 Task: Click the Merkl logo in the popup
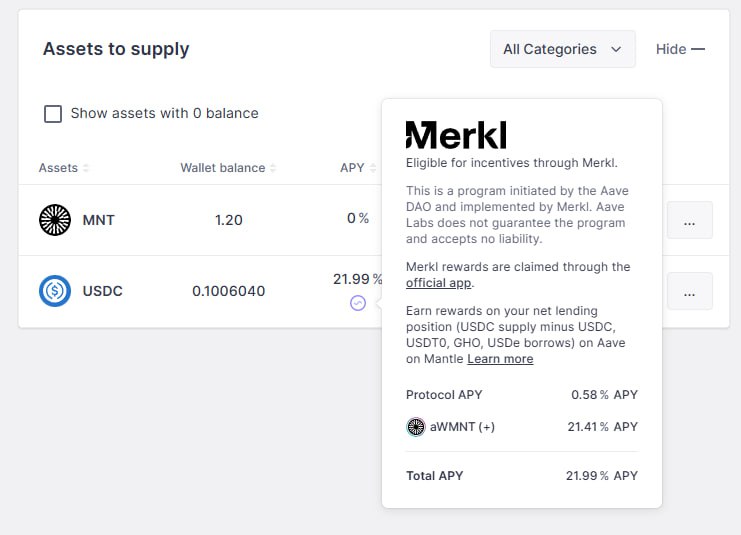pyautogui.click(x=456, y=135)
